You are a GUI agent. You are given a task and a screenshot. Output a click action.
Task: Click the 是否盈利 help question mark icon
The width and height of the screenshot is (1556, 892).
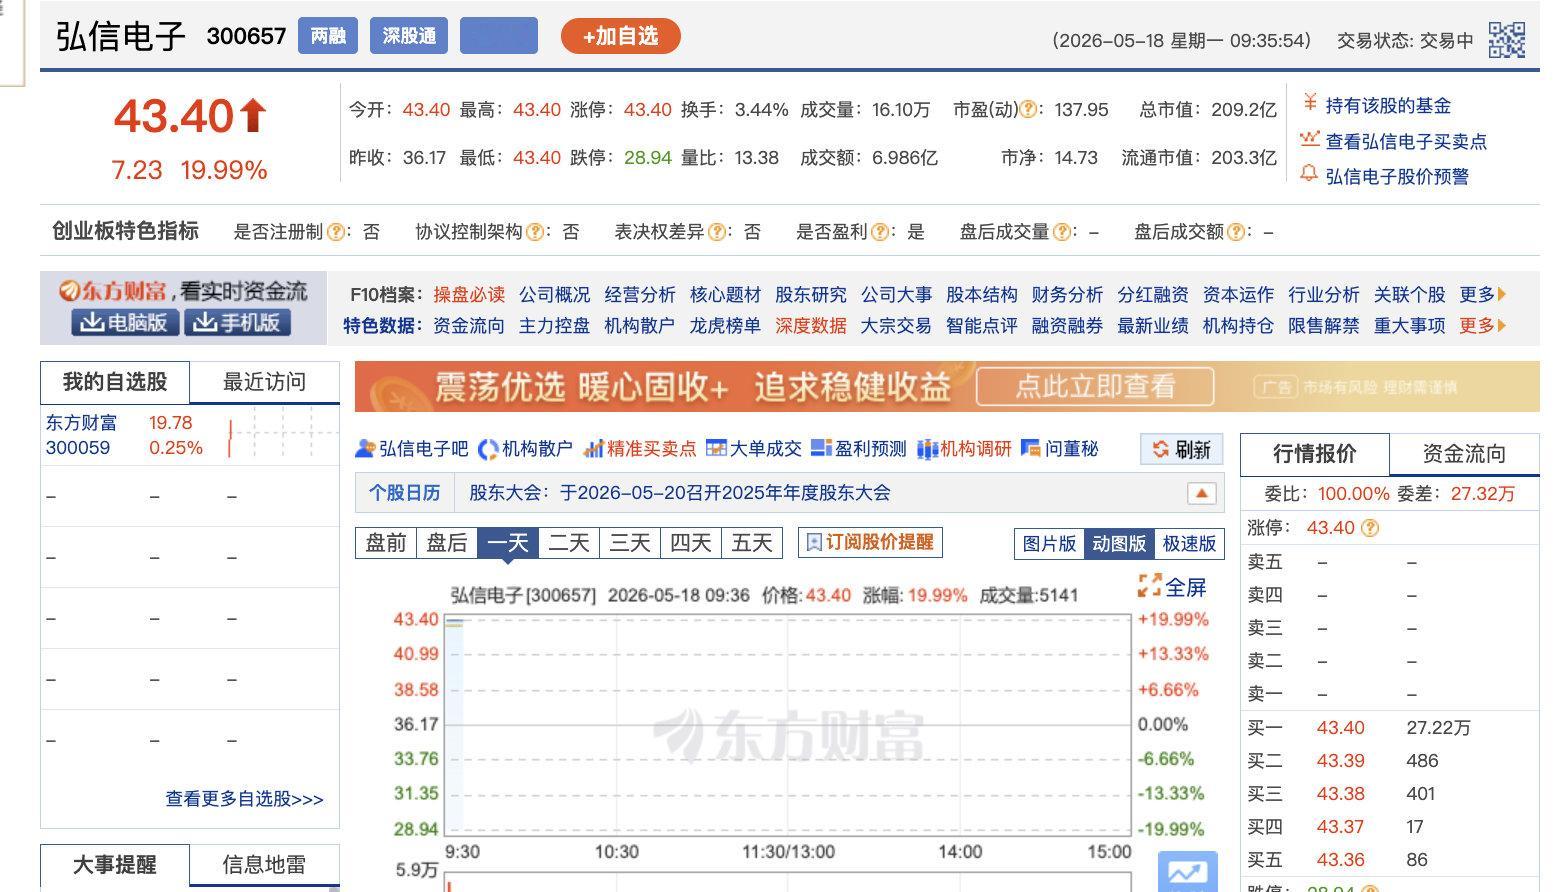coord(879,232)
